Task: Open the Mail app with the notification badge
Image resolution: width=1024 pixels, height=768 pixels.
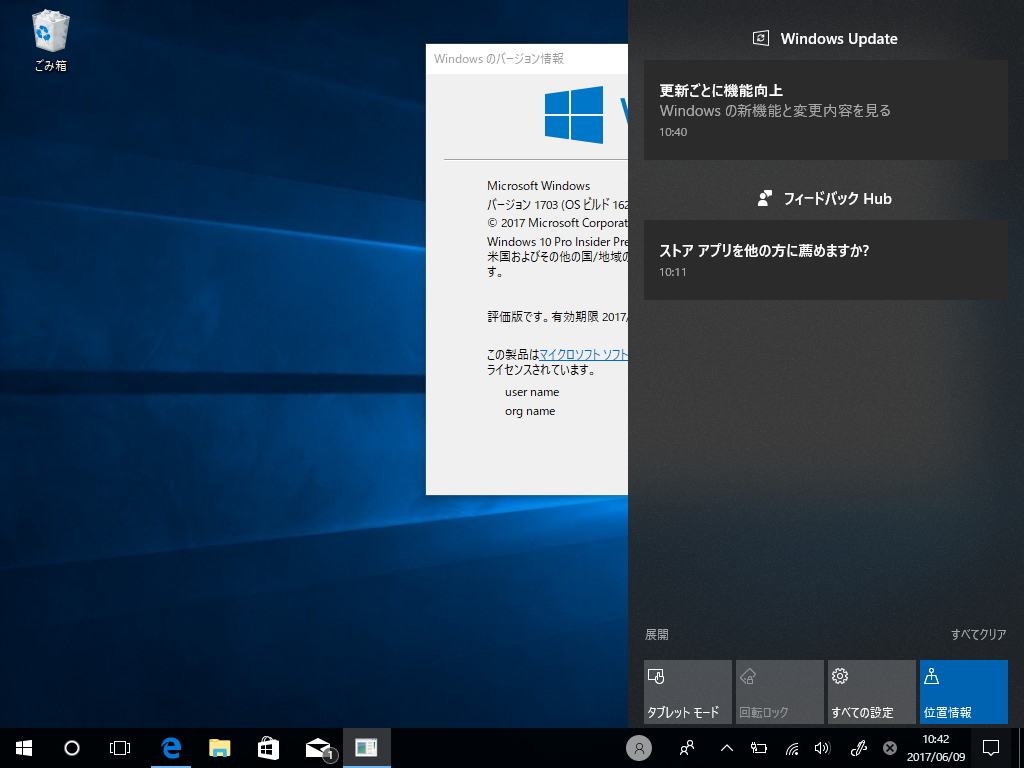Action: (x=317, y=747)
